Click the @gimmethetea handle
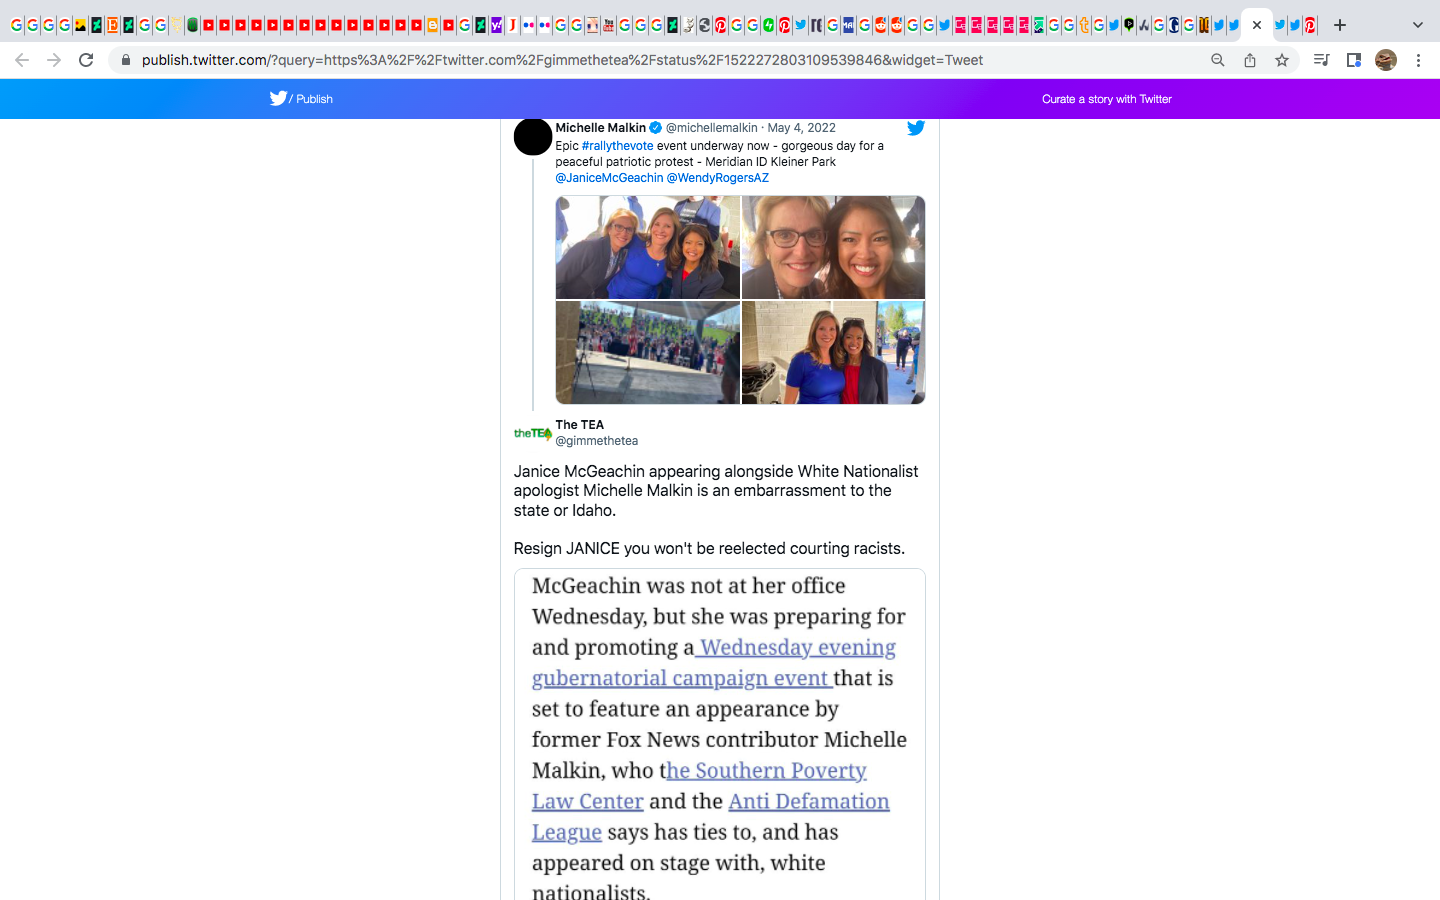The width and height of the screenshot is (1440, 900). click(596, 441)
